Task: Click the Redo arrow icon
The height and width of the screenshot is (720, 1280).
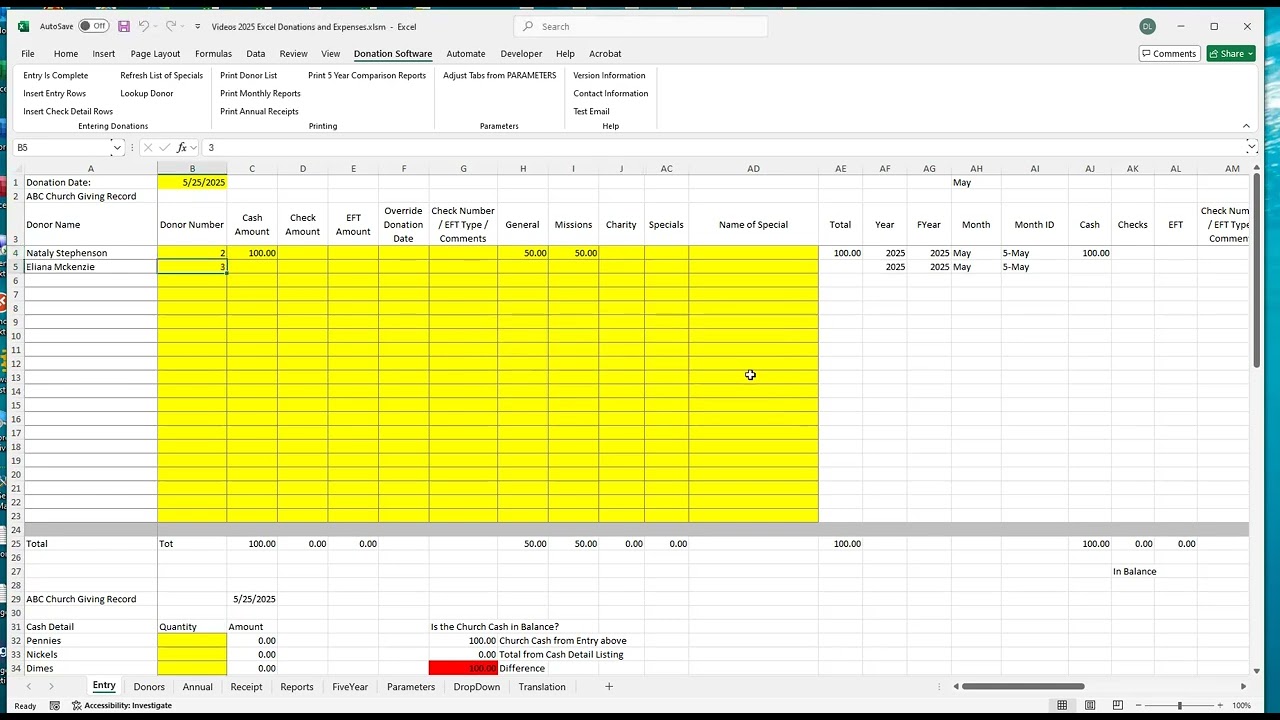Action: (x=171, y=26)
